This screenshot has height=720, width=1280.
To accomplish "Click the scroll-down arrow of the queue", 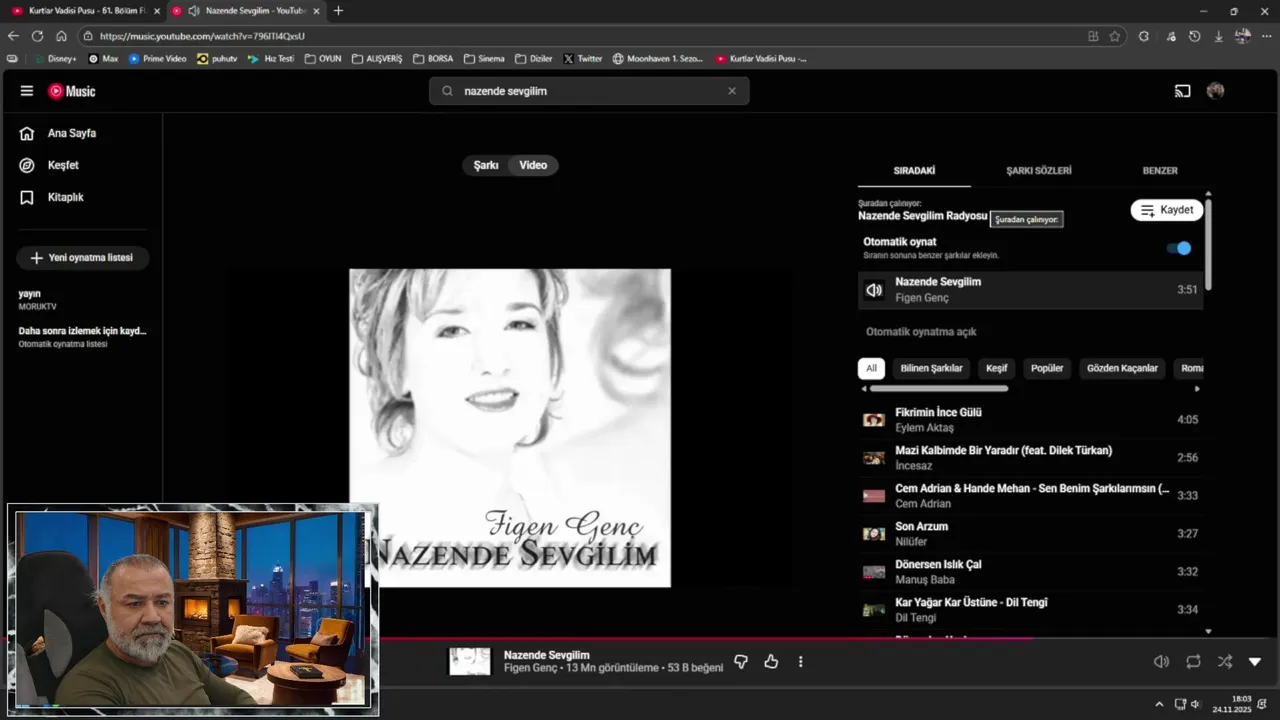I will (1208, 632).
